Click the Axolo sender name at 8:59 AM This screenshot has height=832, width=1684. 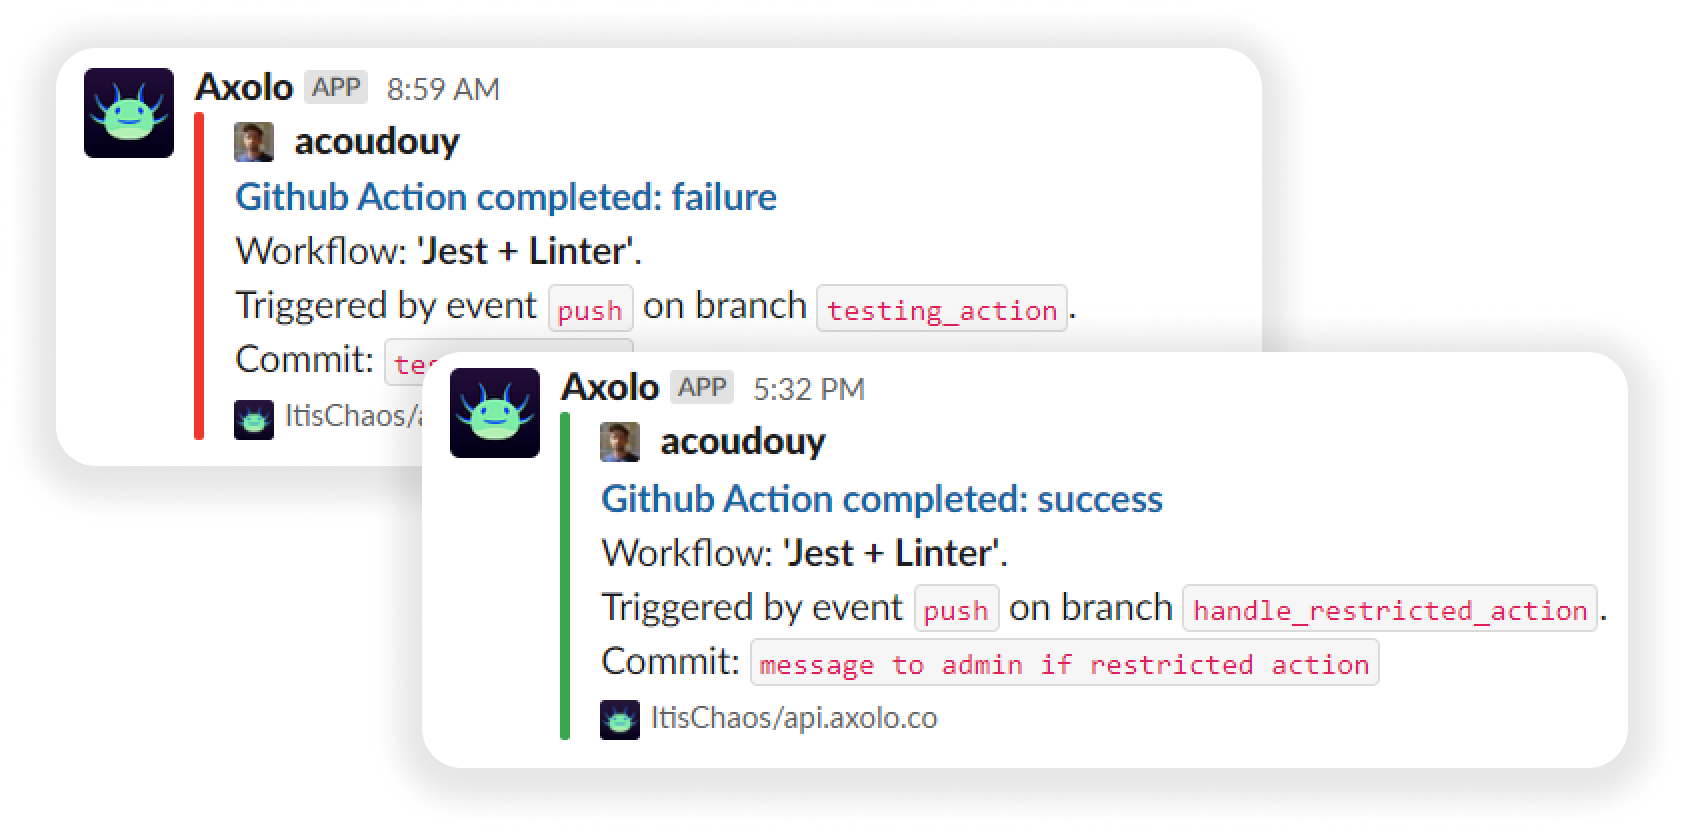click(244, 88)
